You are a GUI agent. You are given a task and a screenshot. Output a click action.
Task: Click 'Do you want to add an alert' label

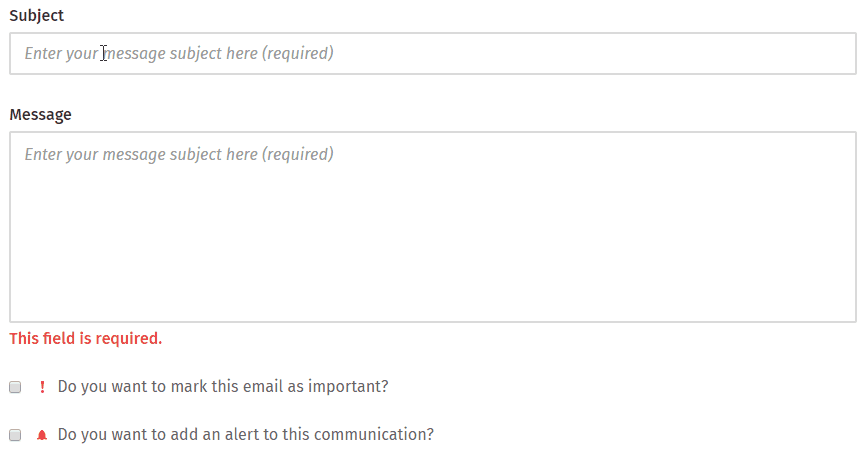[245, 434]
